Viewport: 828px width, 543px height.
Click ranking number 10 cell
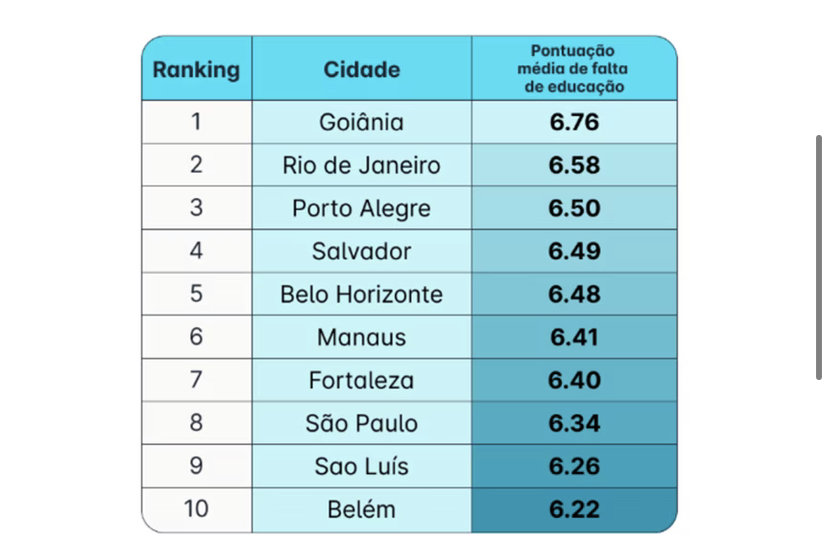[196, 509]
